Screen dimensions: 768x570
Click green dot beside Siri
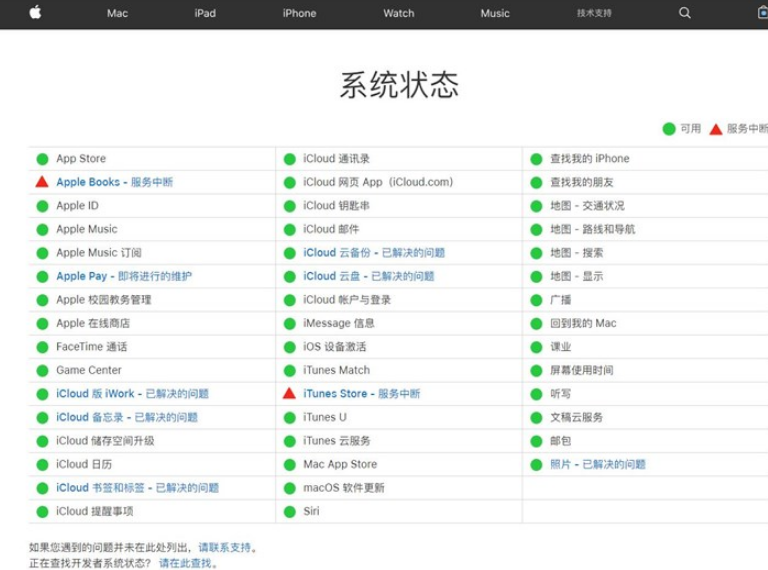290,511
